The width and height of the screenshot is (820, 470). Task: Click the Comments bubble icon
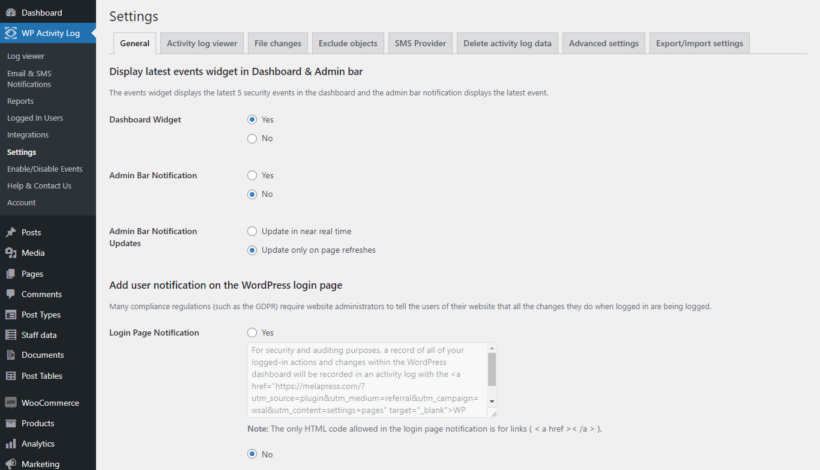(10, 294)
